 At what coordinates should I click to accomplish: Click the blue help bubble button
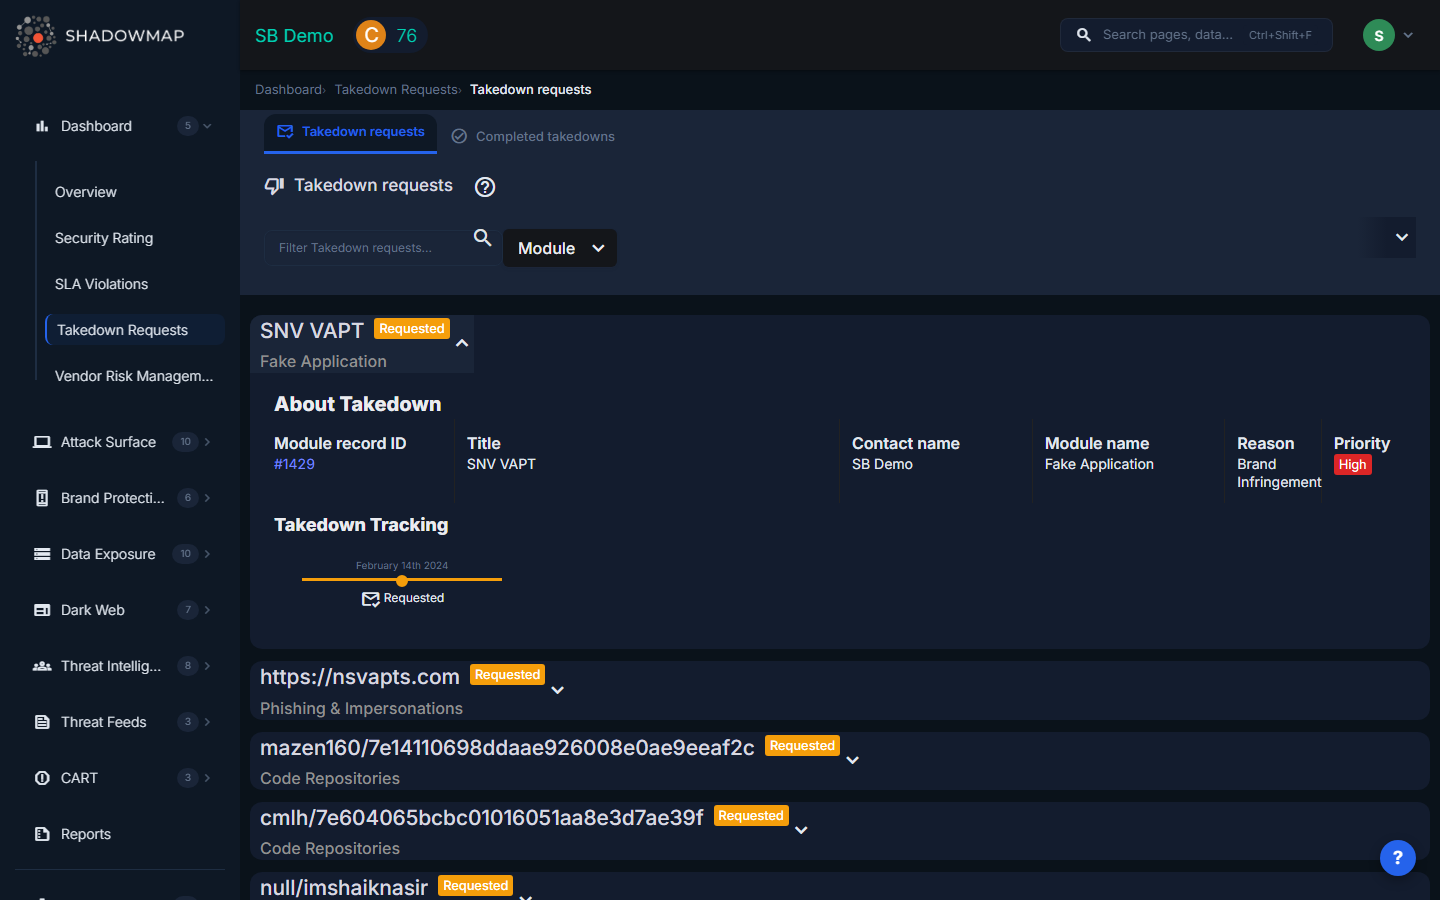[x=1397, y=857]
